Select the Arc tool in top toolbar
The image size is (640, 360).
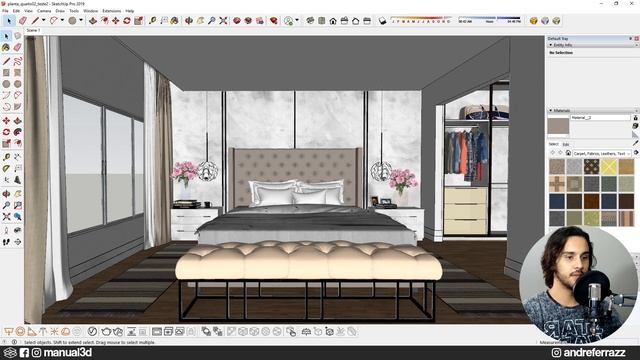54,20
